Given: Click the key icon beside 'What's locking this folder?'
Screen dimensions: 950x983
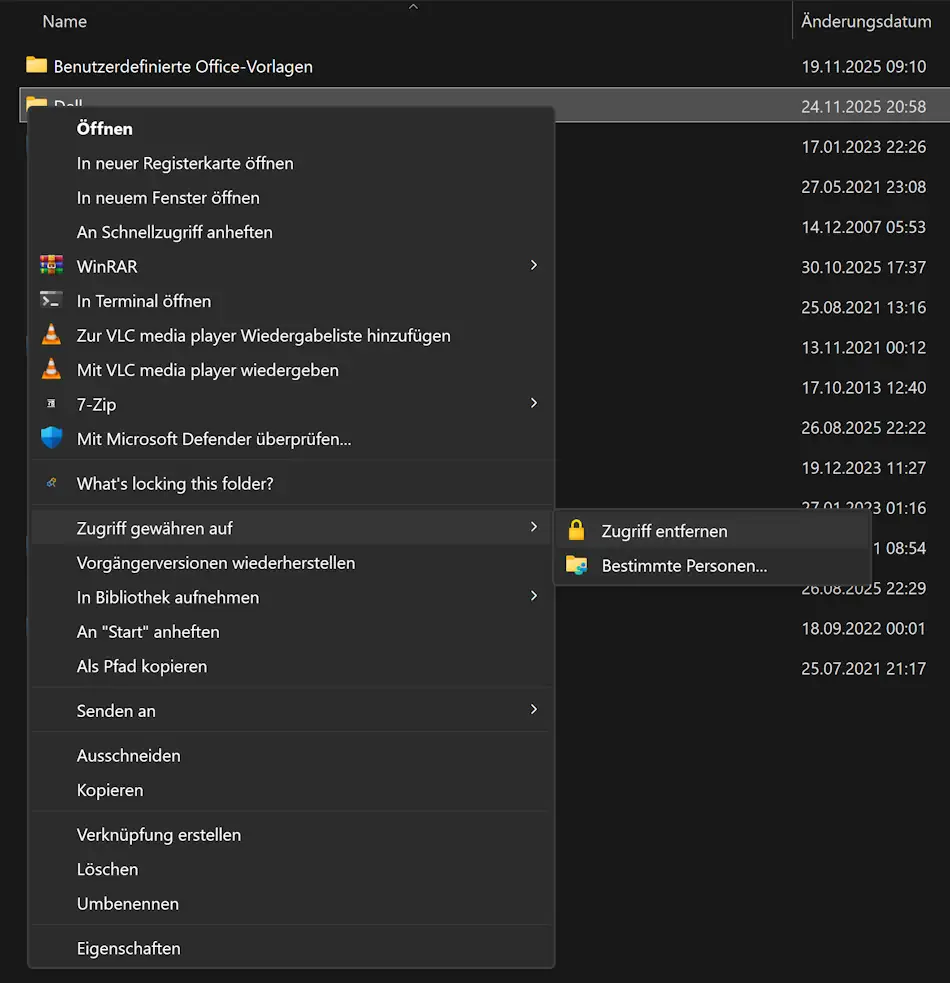Looking at the screenshot, I should pyautogui.click(x=51, y=483).
